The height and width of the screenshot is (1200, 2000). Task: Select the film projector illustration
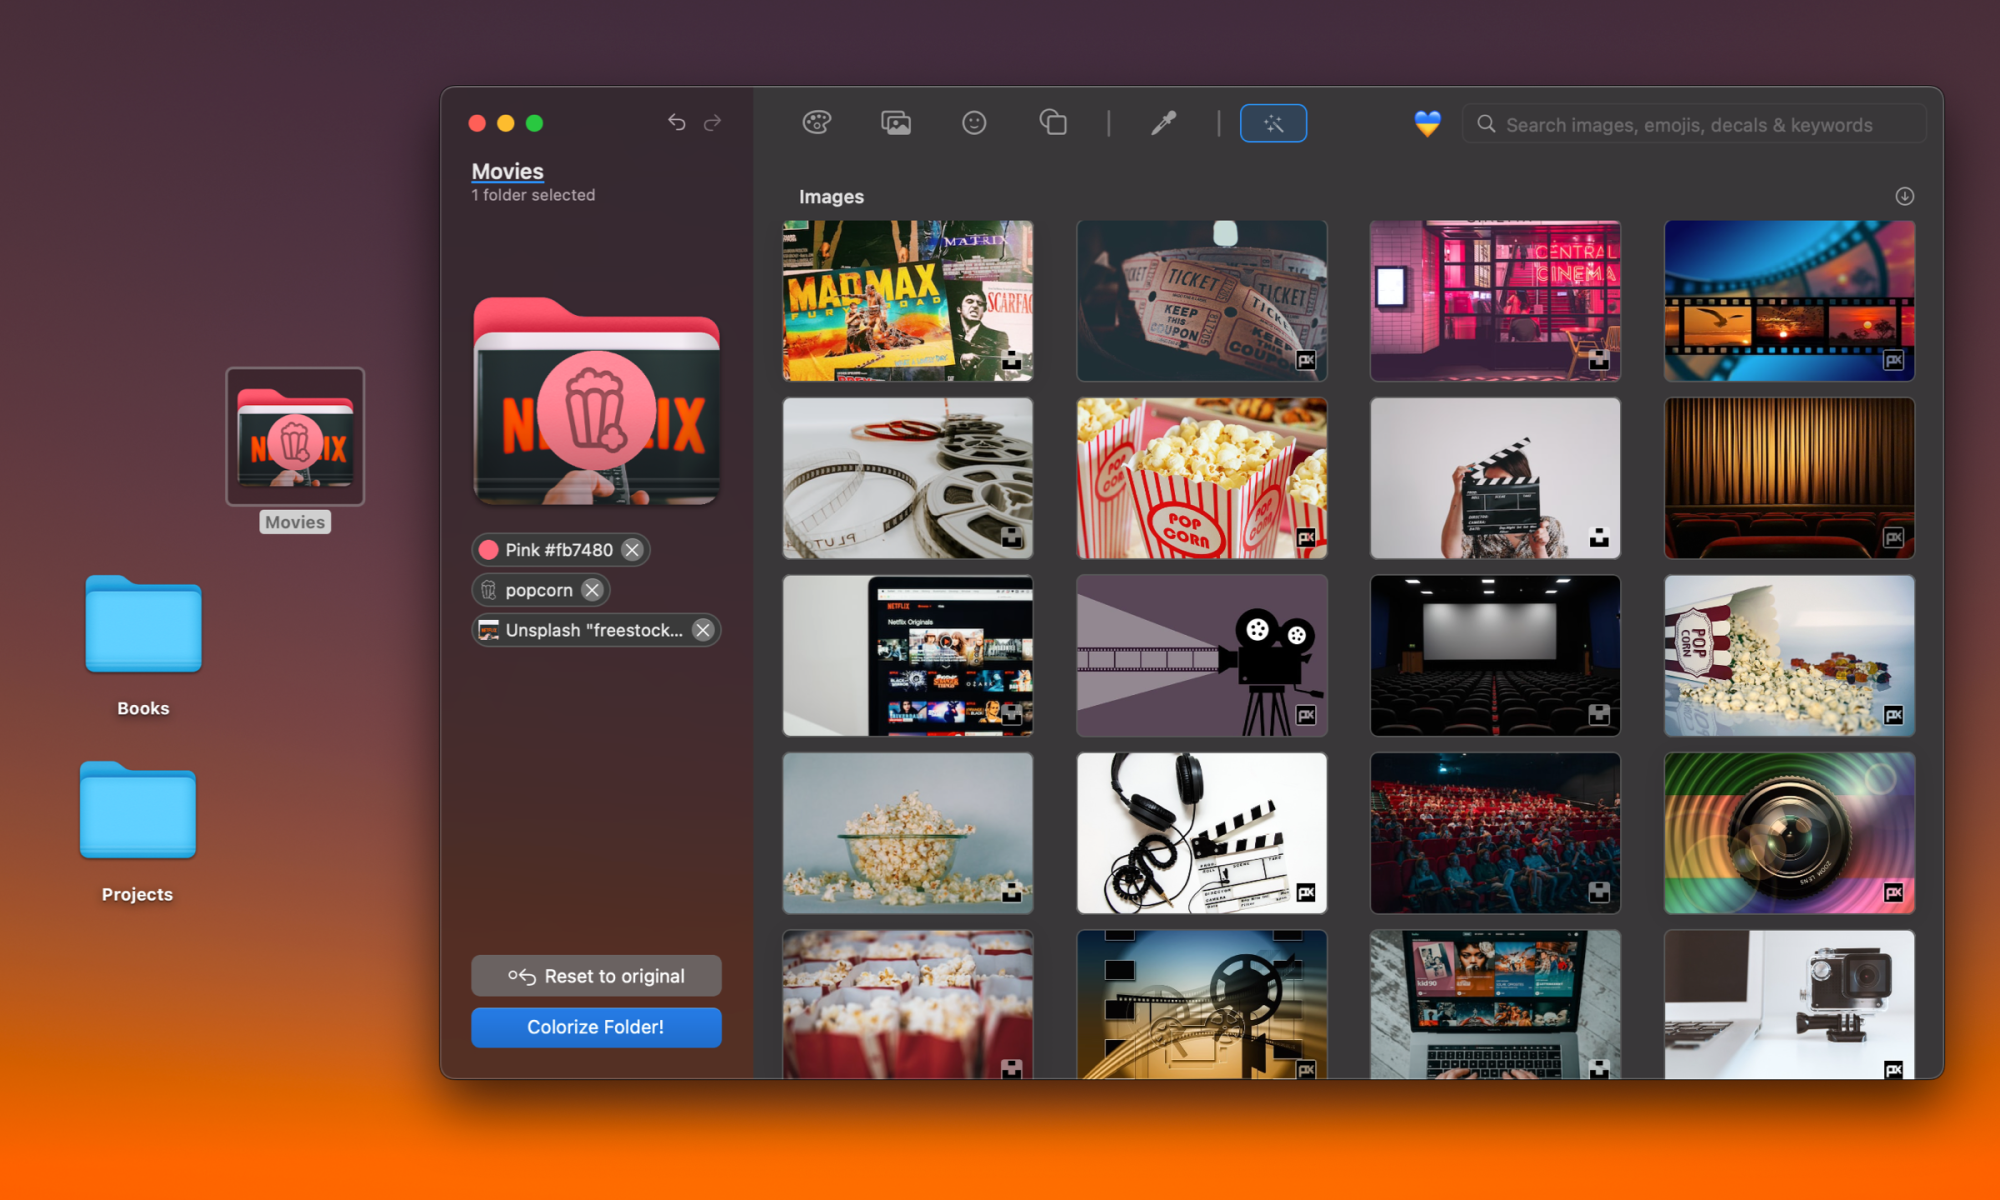1201,655
